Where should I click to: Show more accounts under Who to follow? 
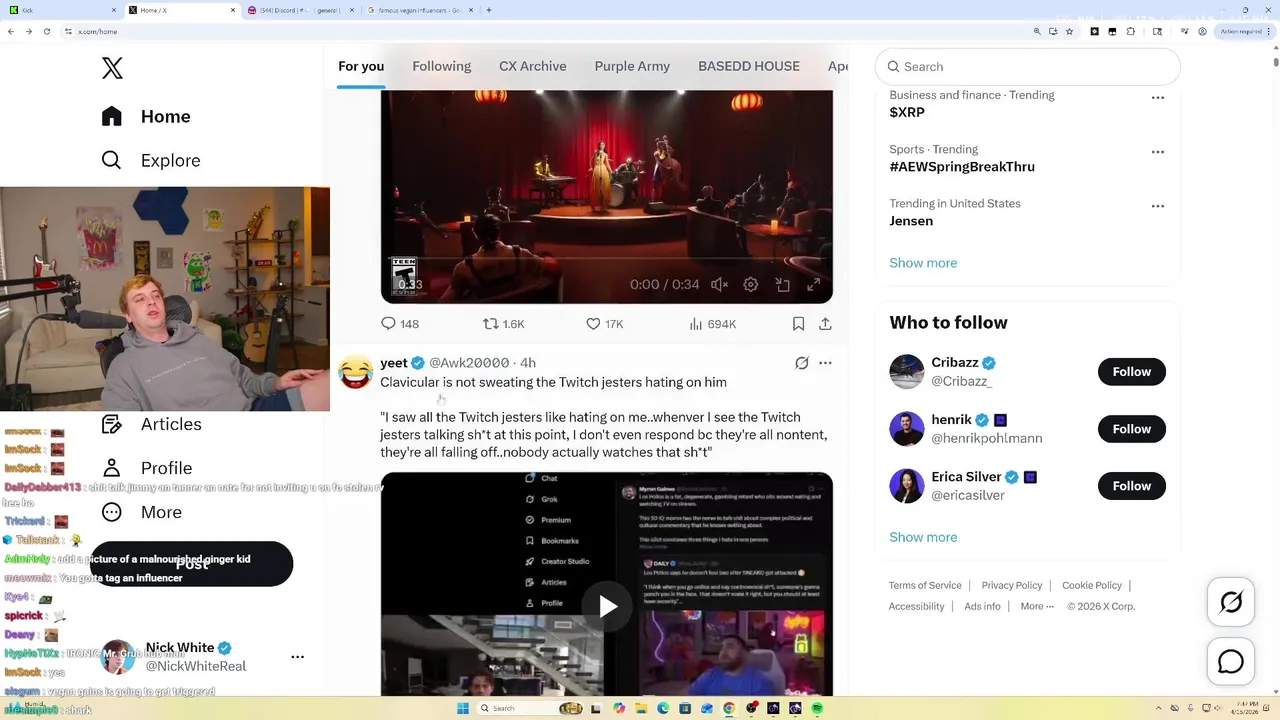pyautogui.click(x=923, y=537)
